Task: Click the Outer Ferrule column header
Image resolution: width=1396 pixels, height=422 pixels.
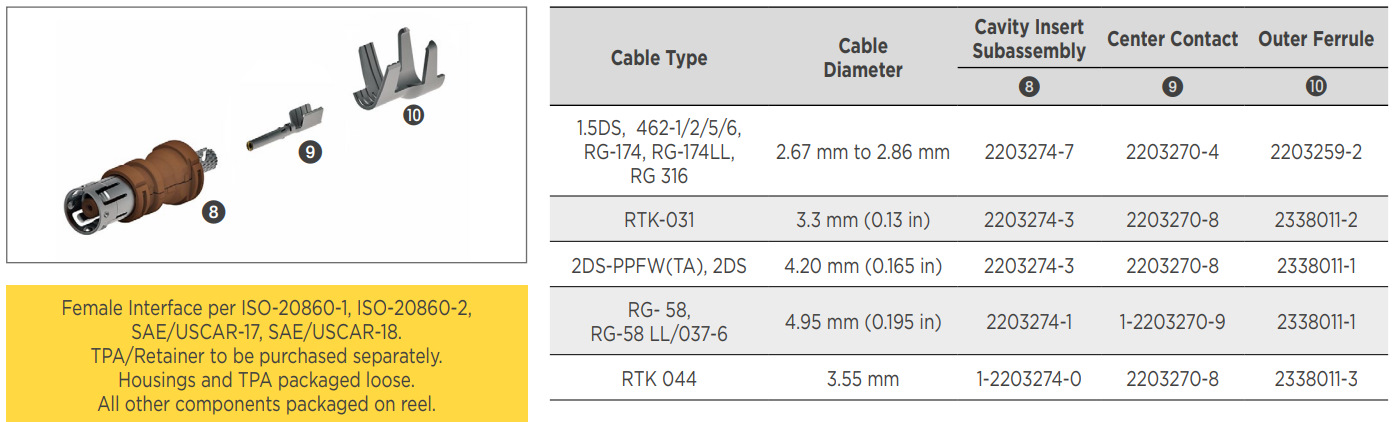Action: coord(1316,40)
